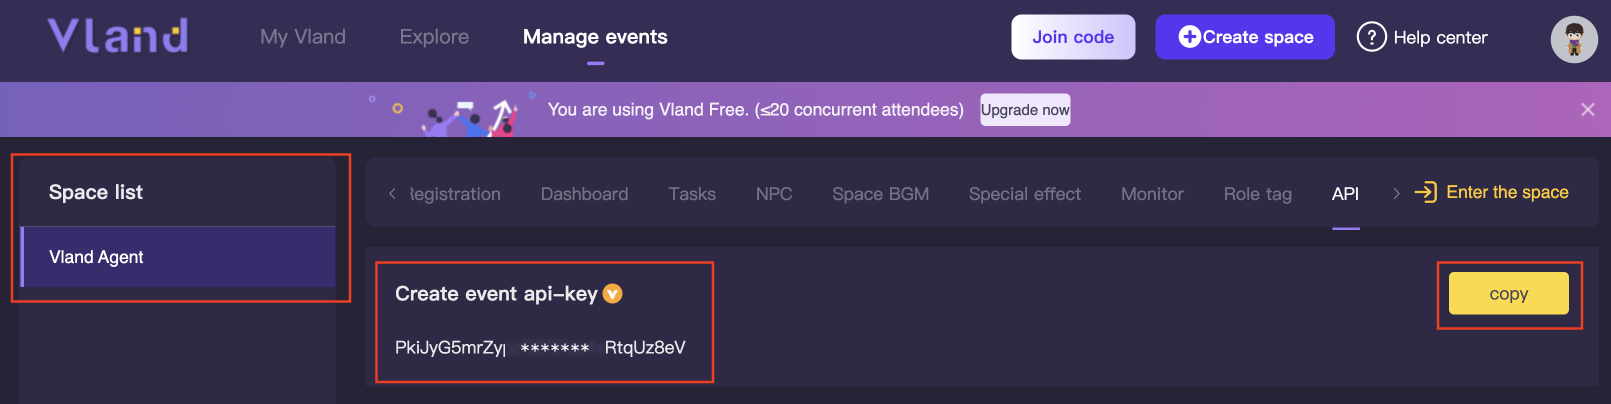Switch to the Role tag tab
Viewport: 1611px width, 404px height.
coord(1257,194)
